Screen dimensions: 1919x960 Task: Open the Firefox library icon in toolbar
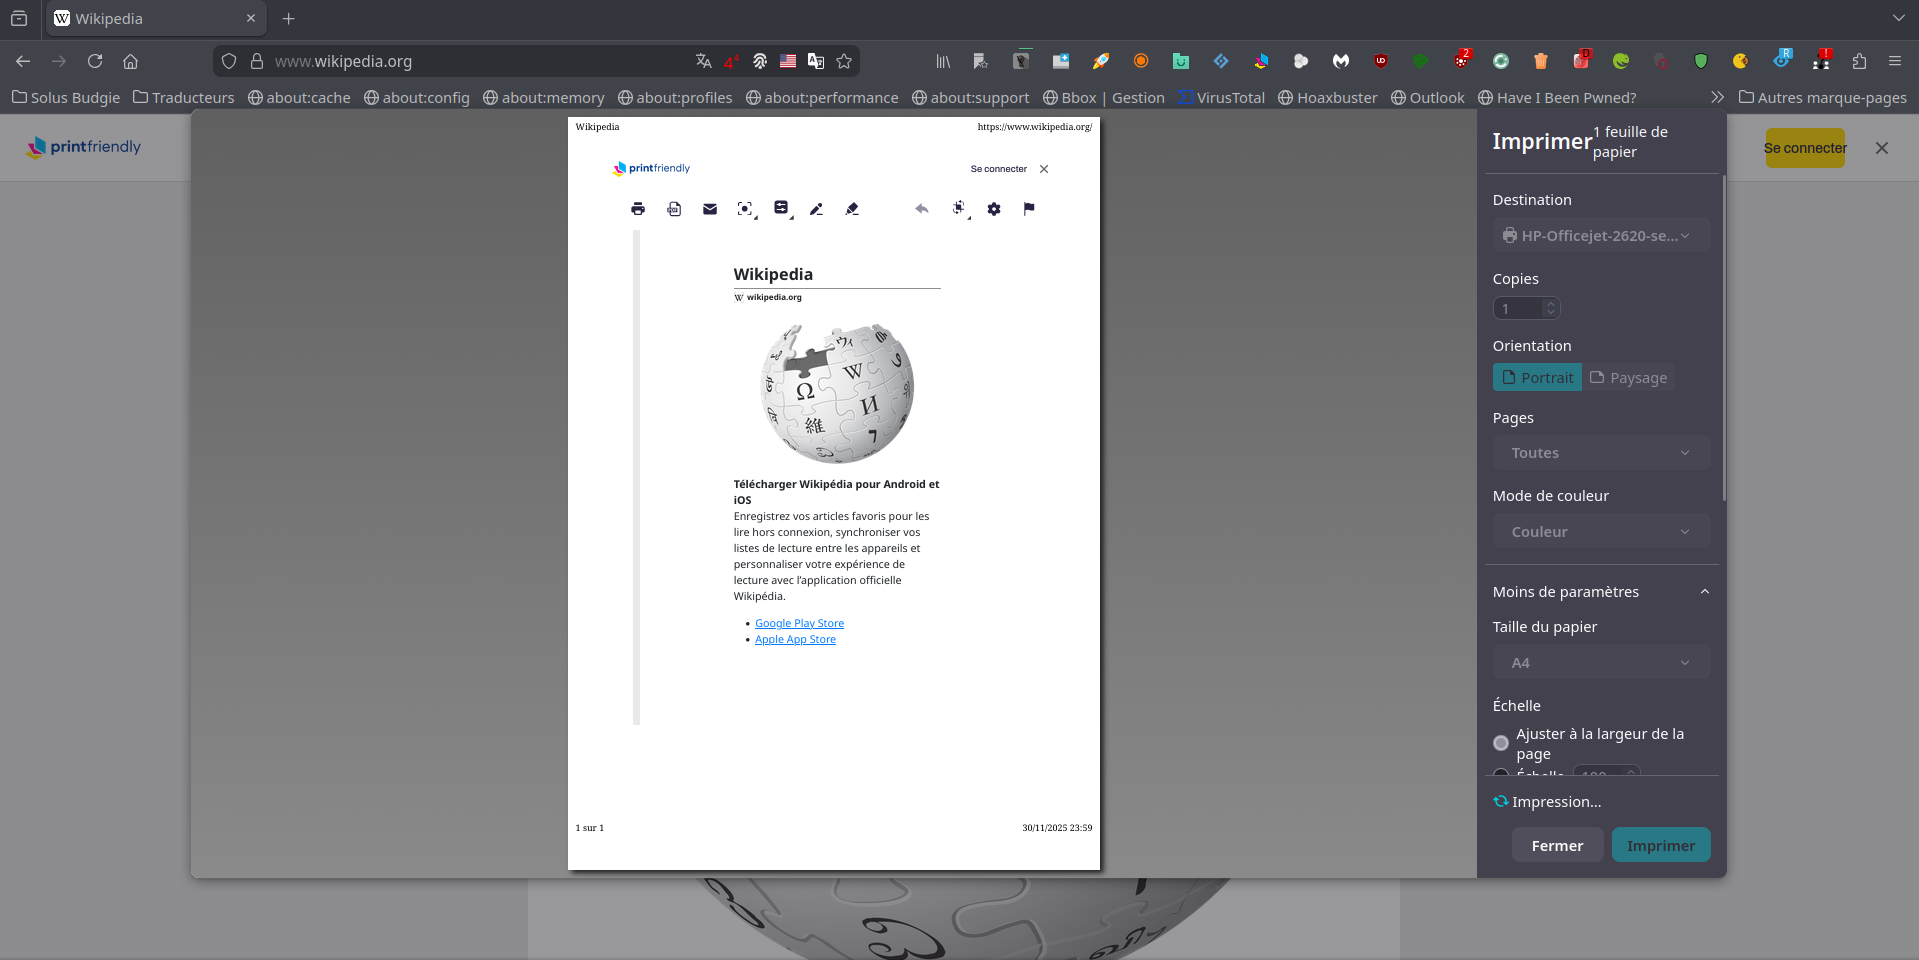point(941,61)
